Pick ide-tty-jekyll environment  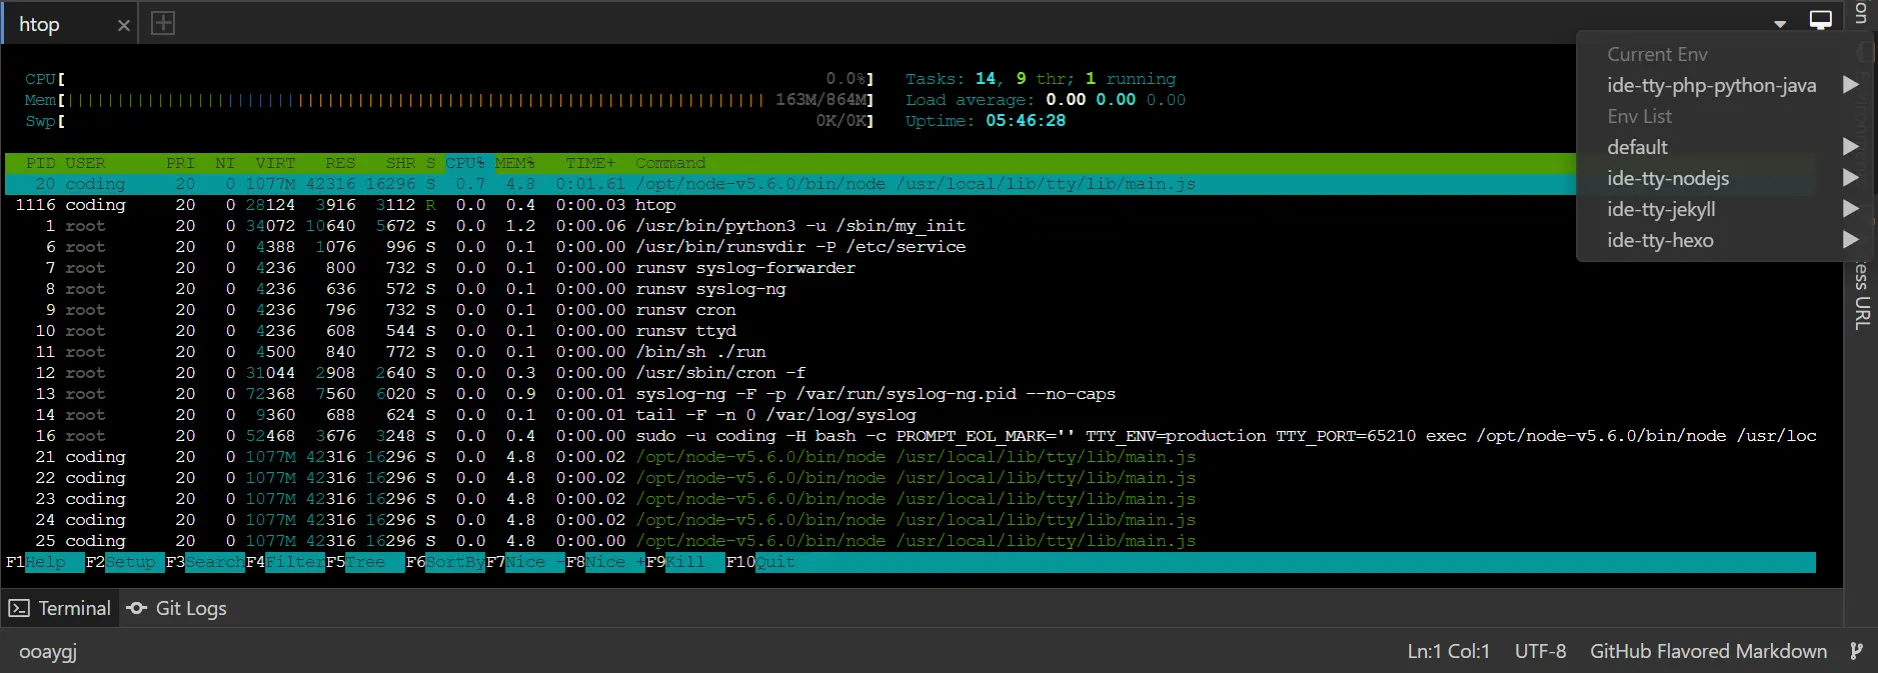click(1661, 209)
